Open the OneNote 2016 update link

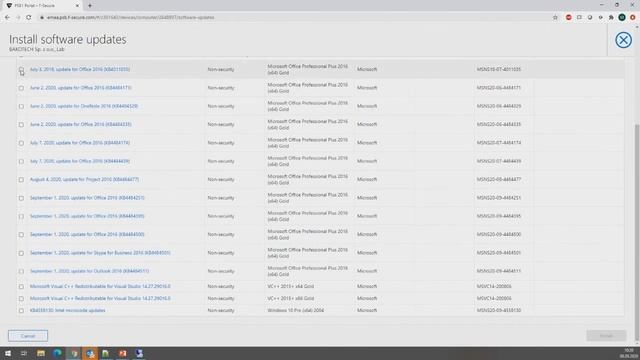84,106
